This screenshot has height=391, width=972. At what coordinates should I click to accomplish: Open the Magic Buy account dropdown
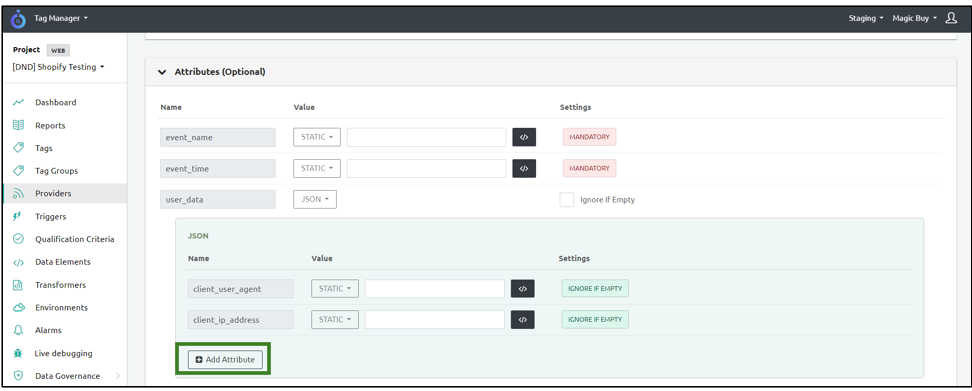click(x=914, y=19)
